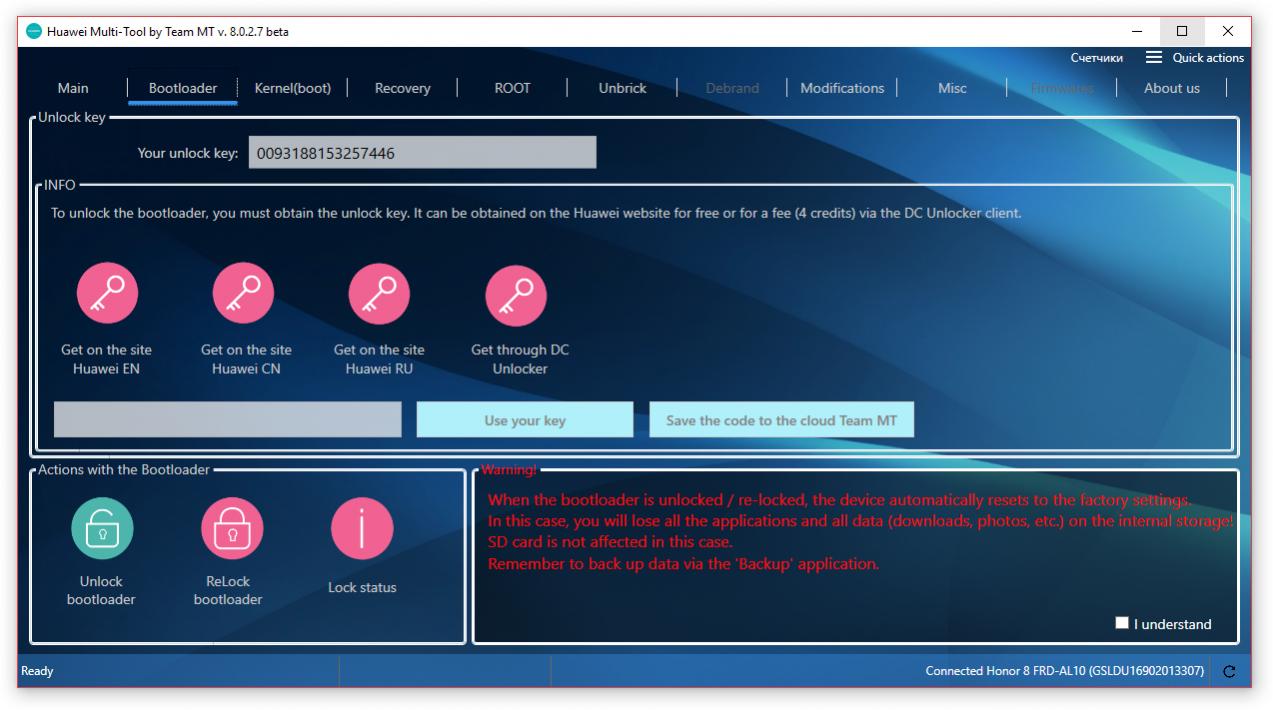Click the Warning! heading label
This screenshot has height=710, width=1273.
point(508,470)
